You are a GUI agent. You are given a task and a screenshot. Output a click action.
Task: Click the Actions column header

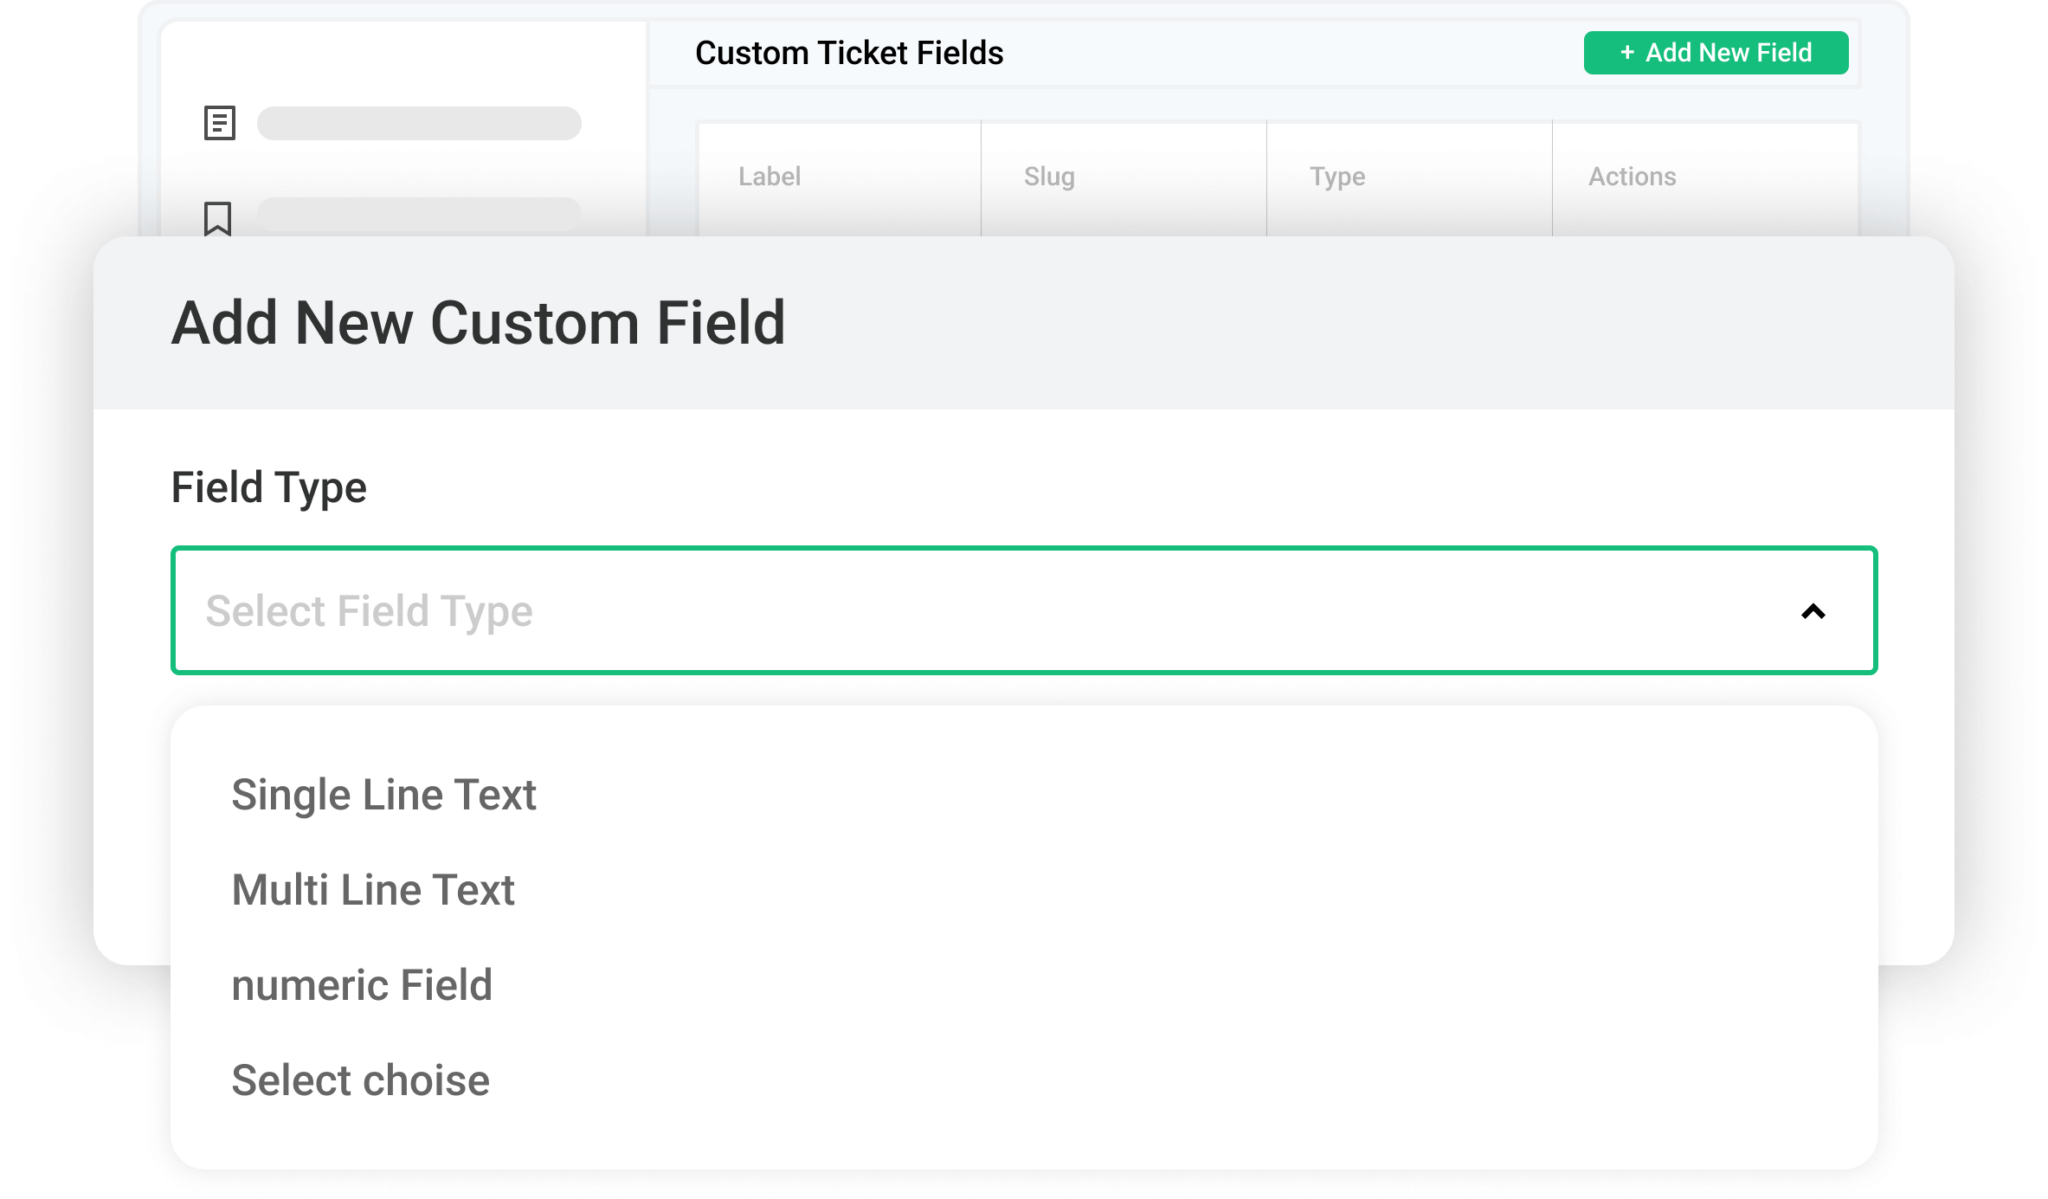(x=1631, y=176)
